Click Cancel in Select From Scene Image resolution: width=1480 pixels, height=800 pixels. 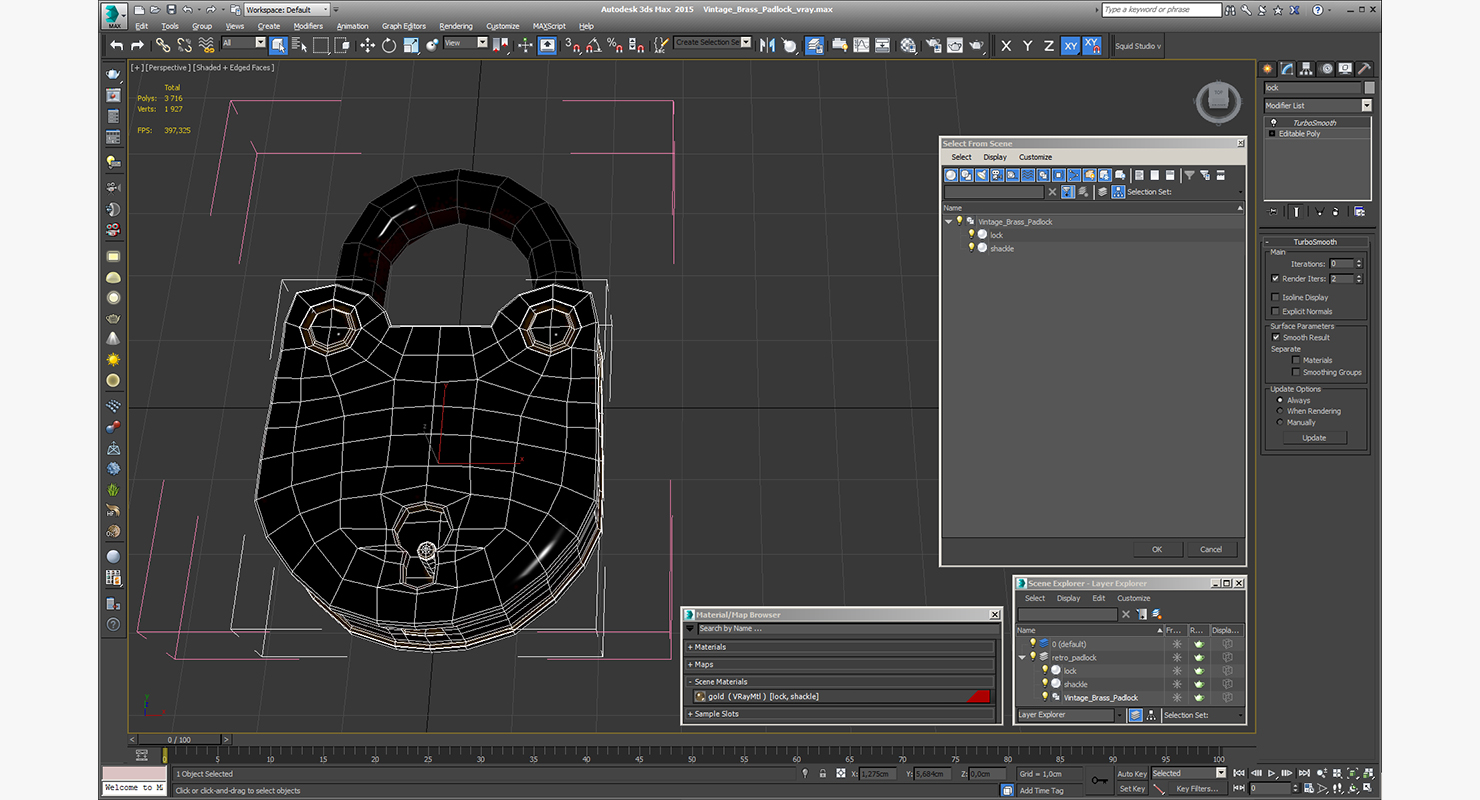click(1211, 549)
